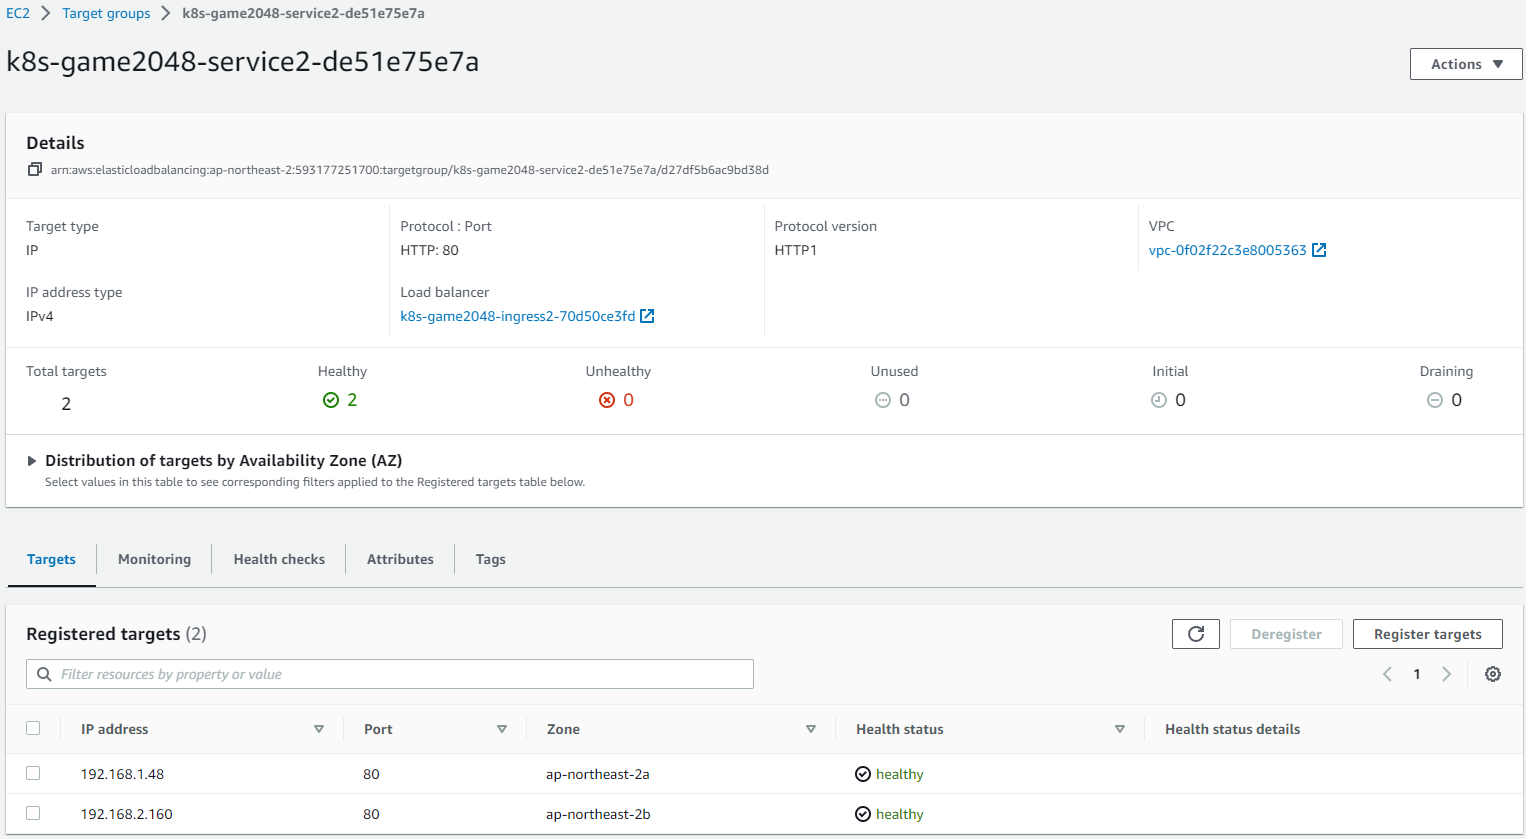
Task: Click healthy icon for 192.168.1.48
Action: [863, 774]
